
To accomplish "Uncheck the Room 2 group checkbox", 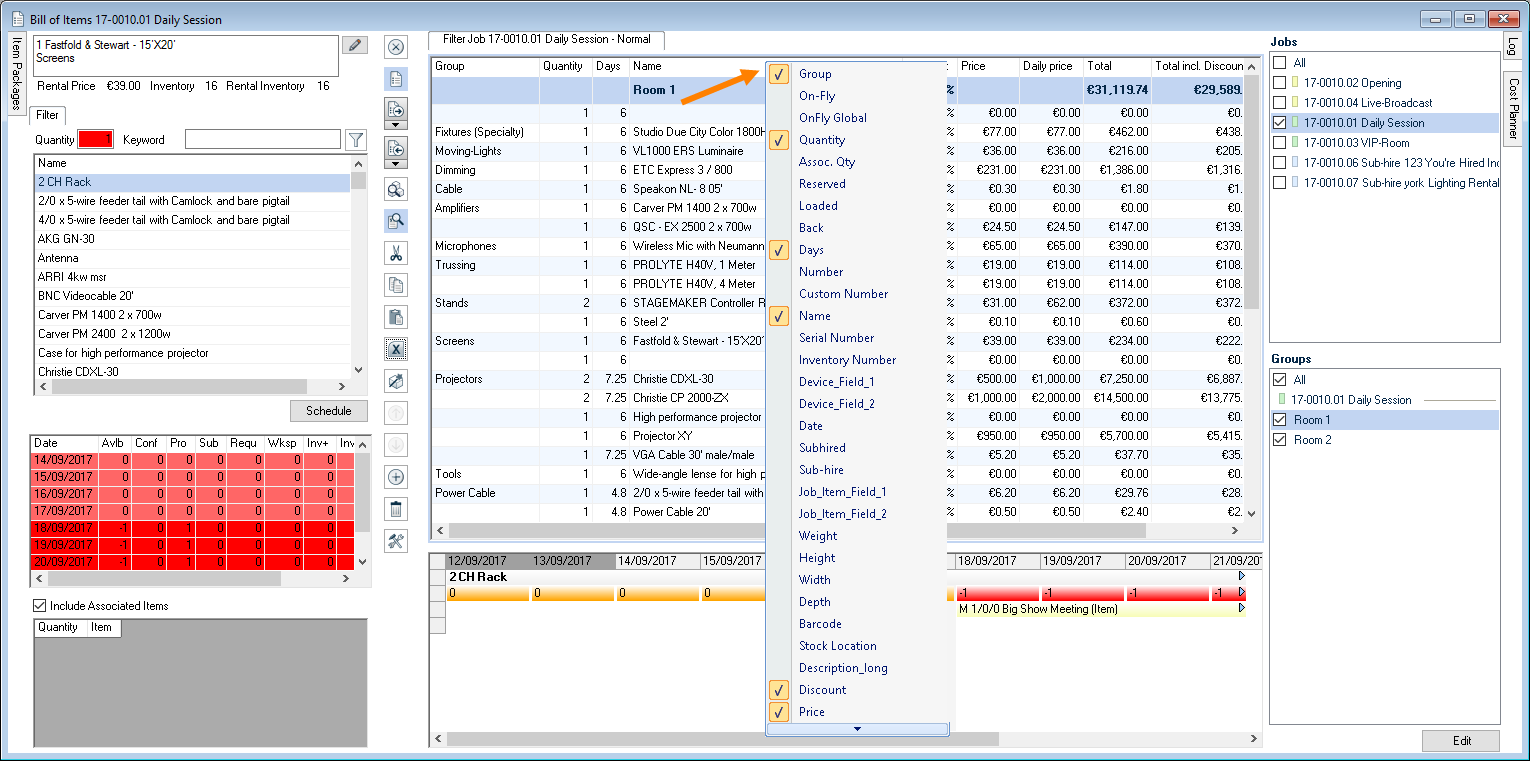I will click(x=1279, y=440).
